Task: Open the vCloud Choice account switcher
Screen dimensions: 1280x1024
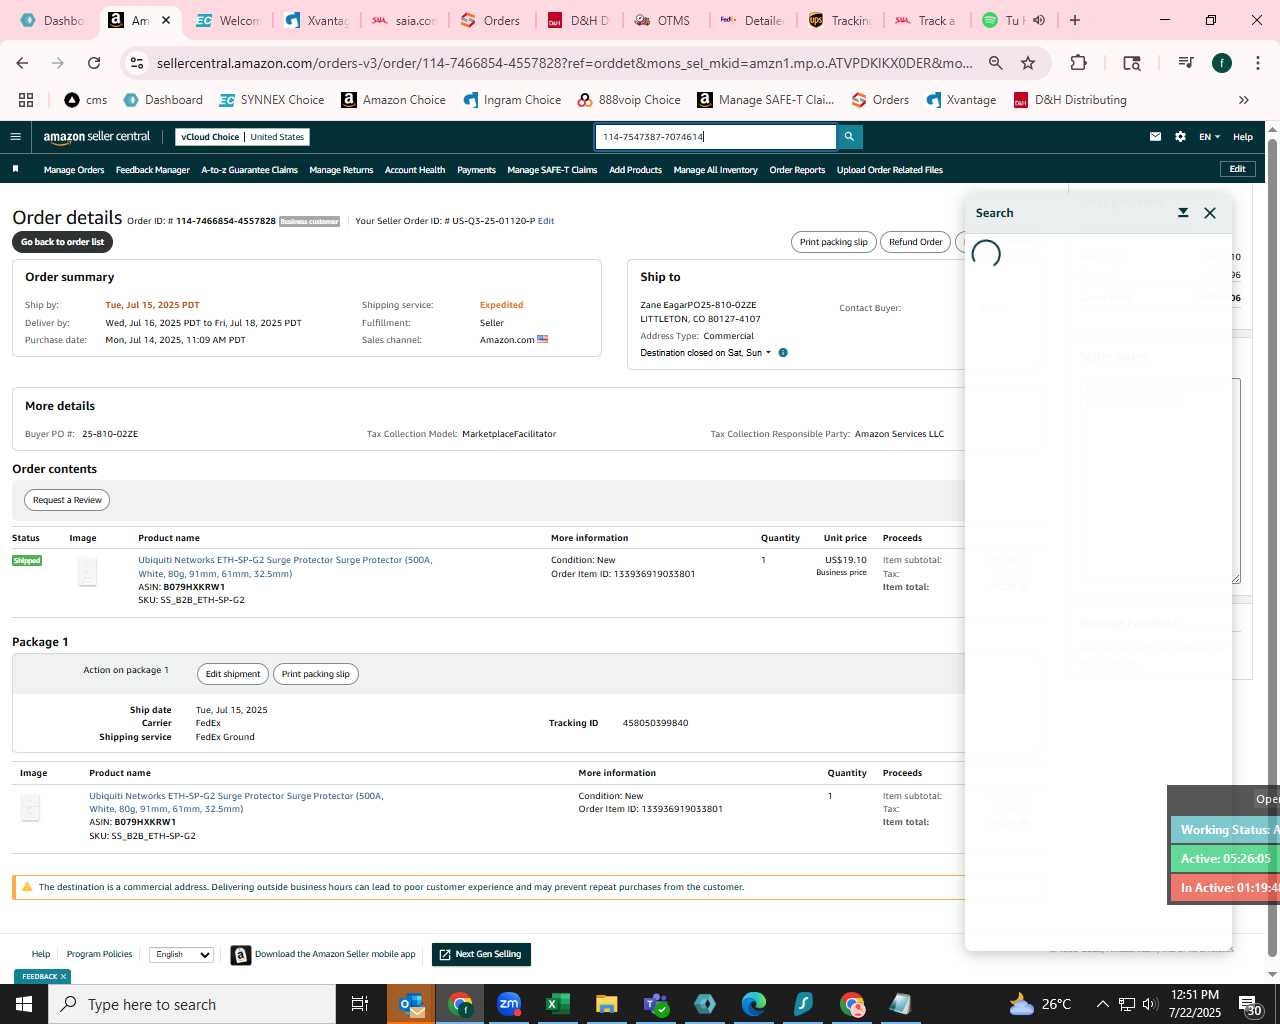Action: point(243,137)
